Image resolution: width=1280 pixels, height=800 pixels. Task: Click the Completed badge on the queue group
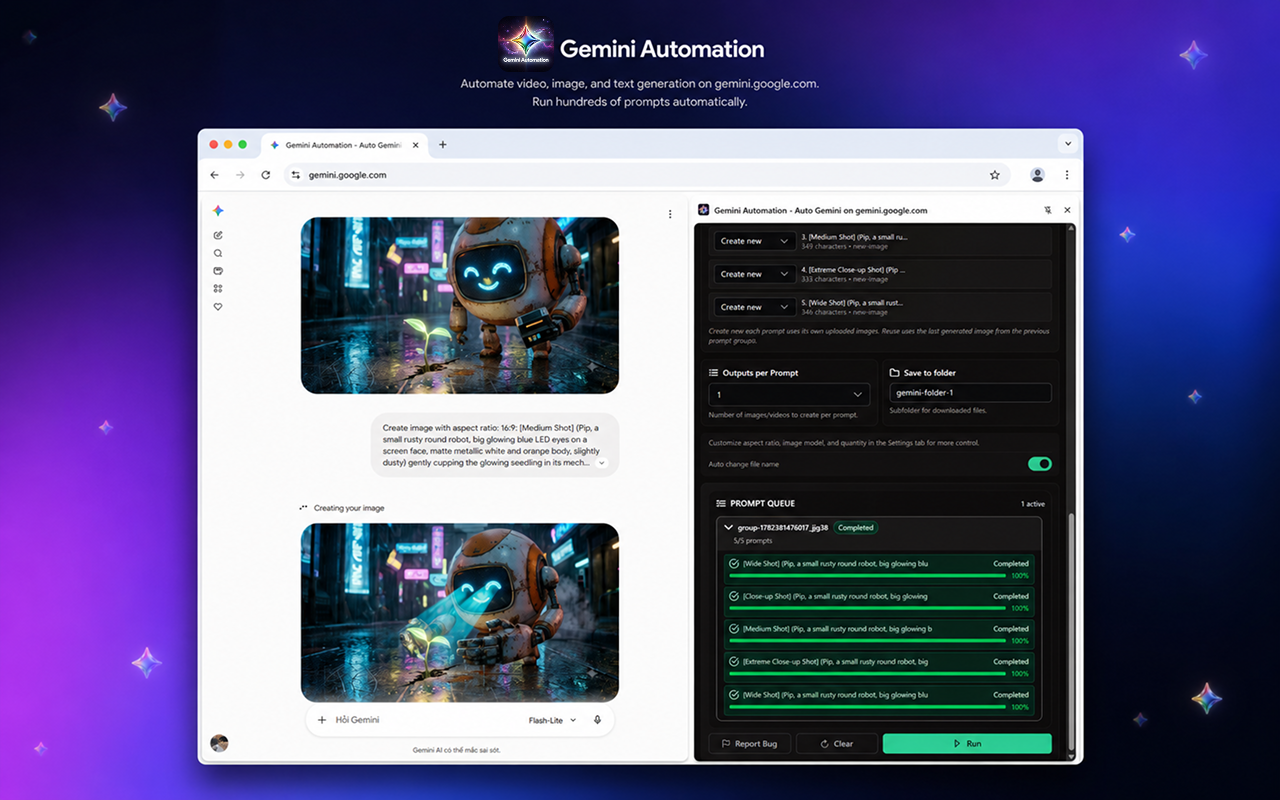855,527
